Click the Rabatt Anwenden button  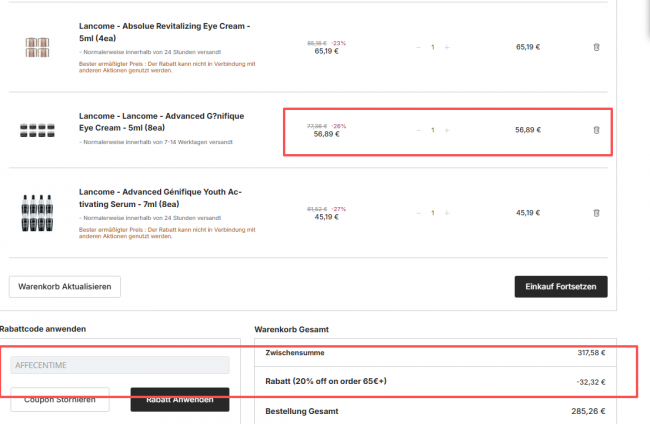(x=180, y=400)
